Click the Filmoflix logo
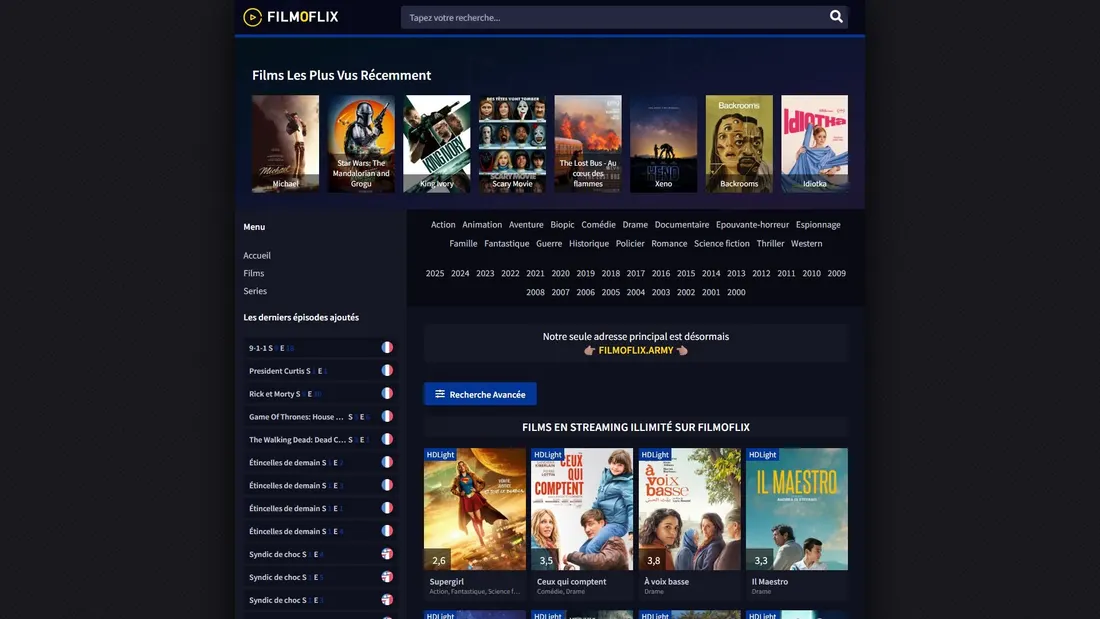 290,17
